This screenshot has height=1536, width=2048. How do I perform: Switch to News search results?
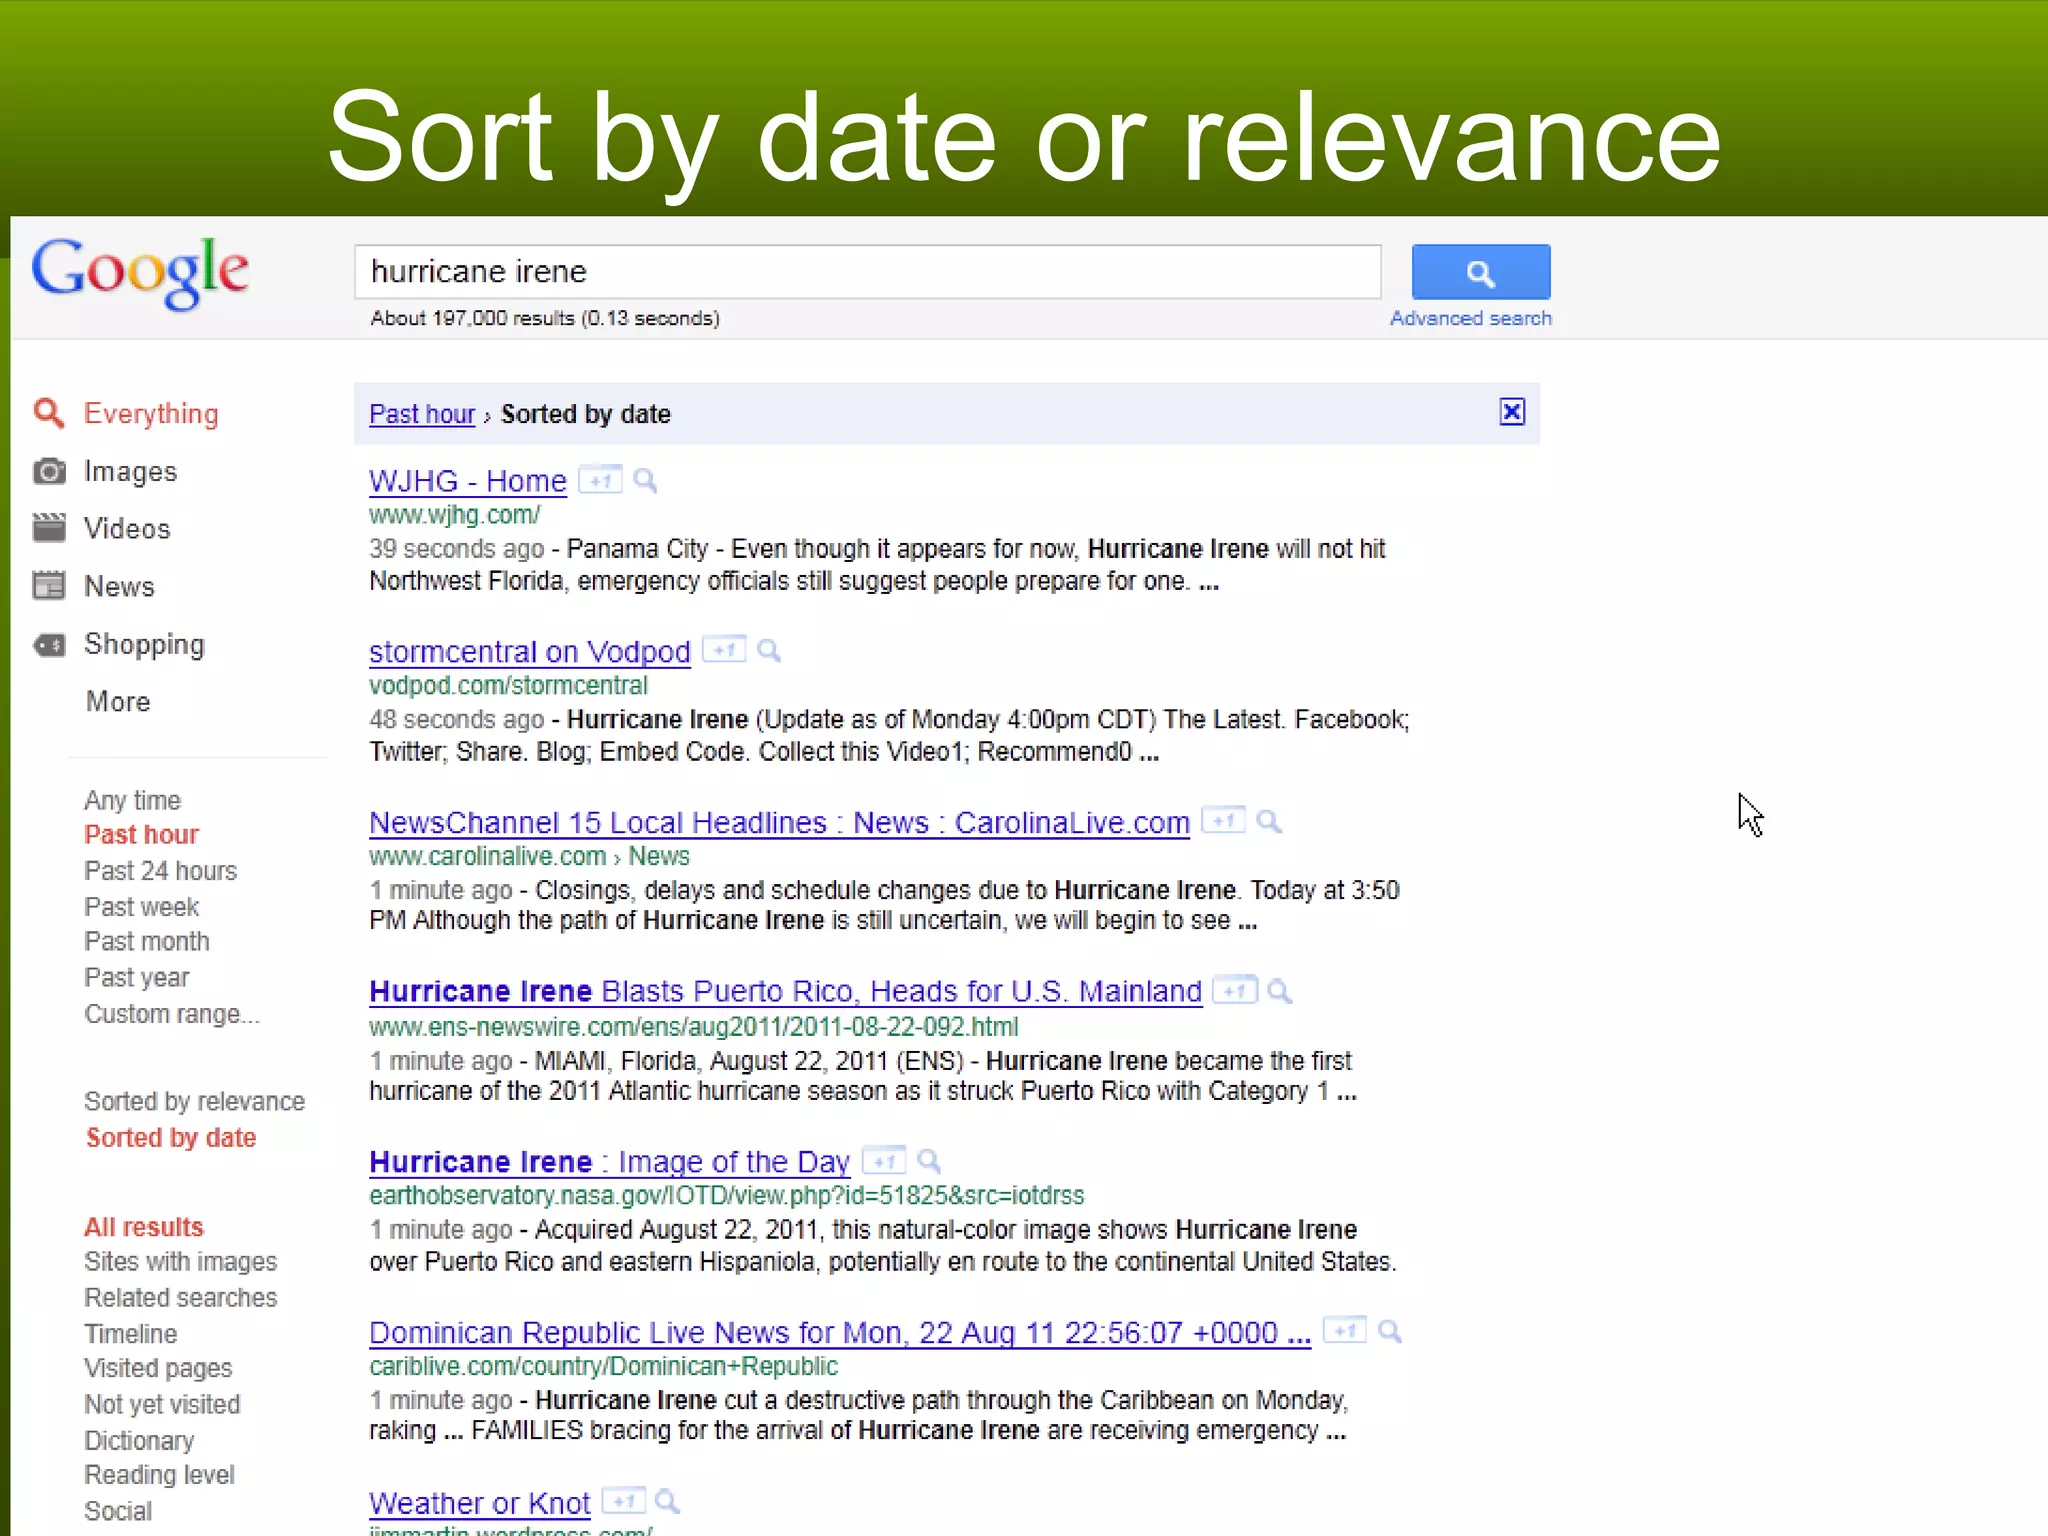[x=119, y=586]
